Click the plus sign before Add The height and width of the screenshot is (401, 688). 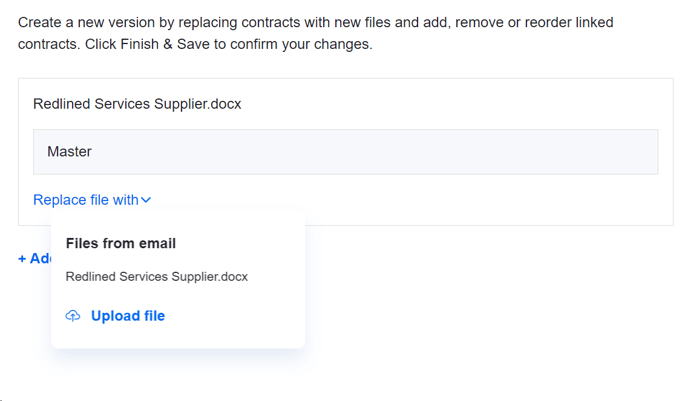pos(22,258)
